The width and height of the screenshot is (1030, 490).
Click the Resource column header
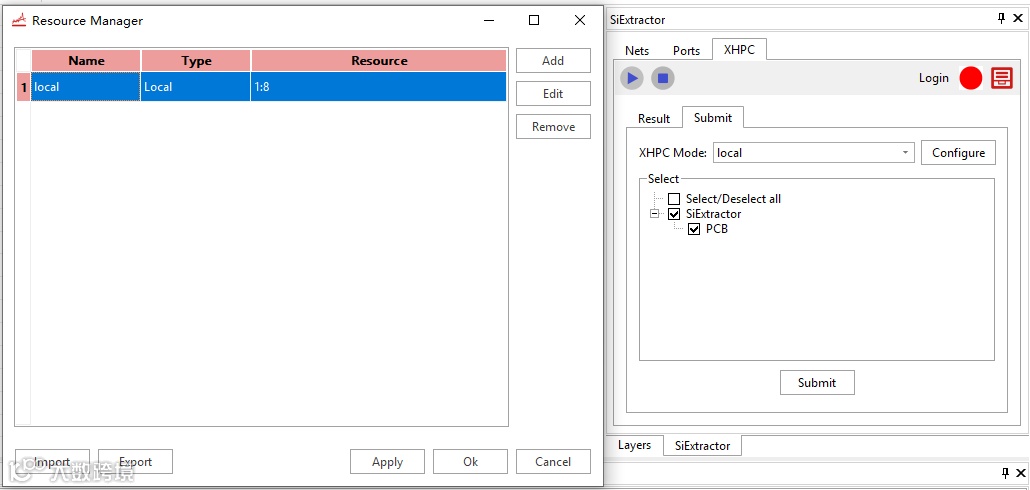pos(379,60)
